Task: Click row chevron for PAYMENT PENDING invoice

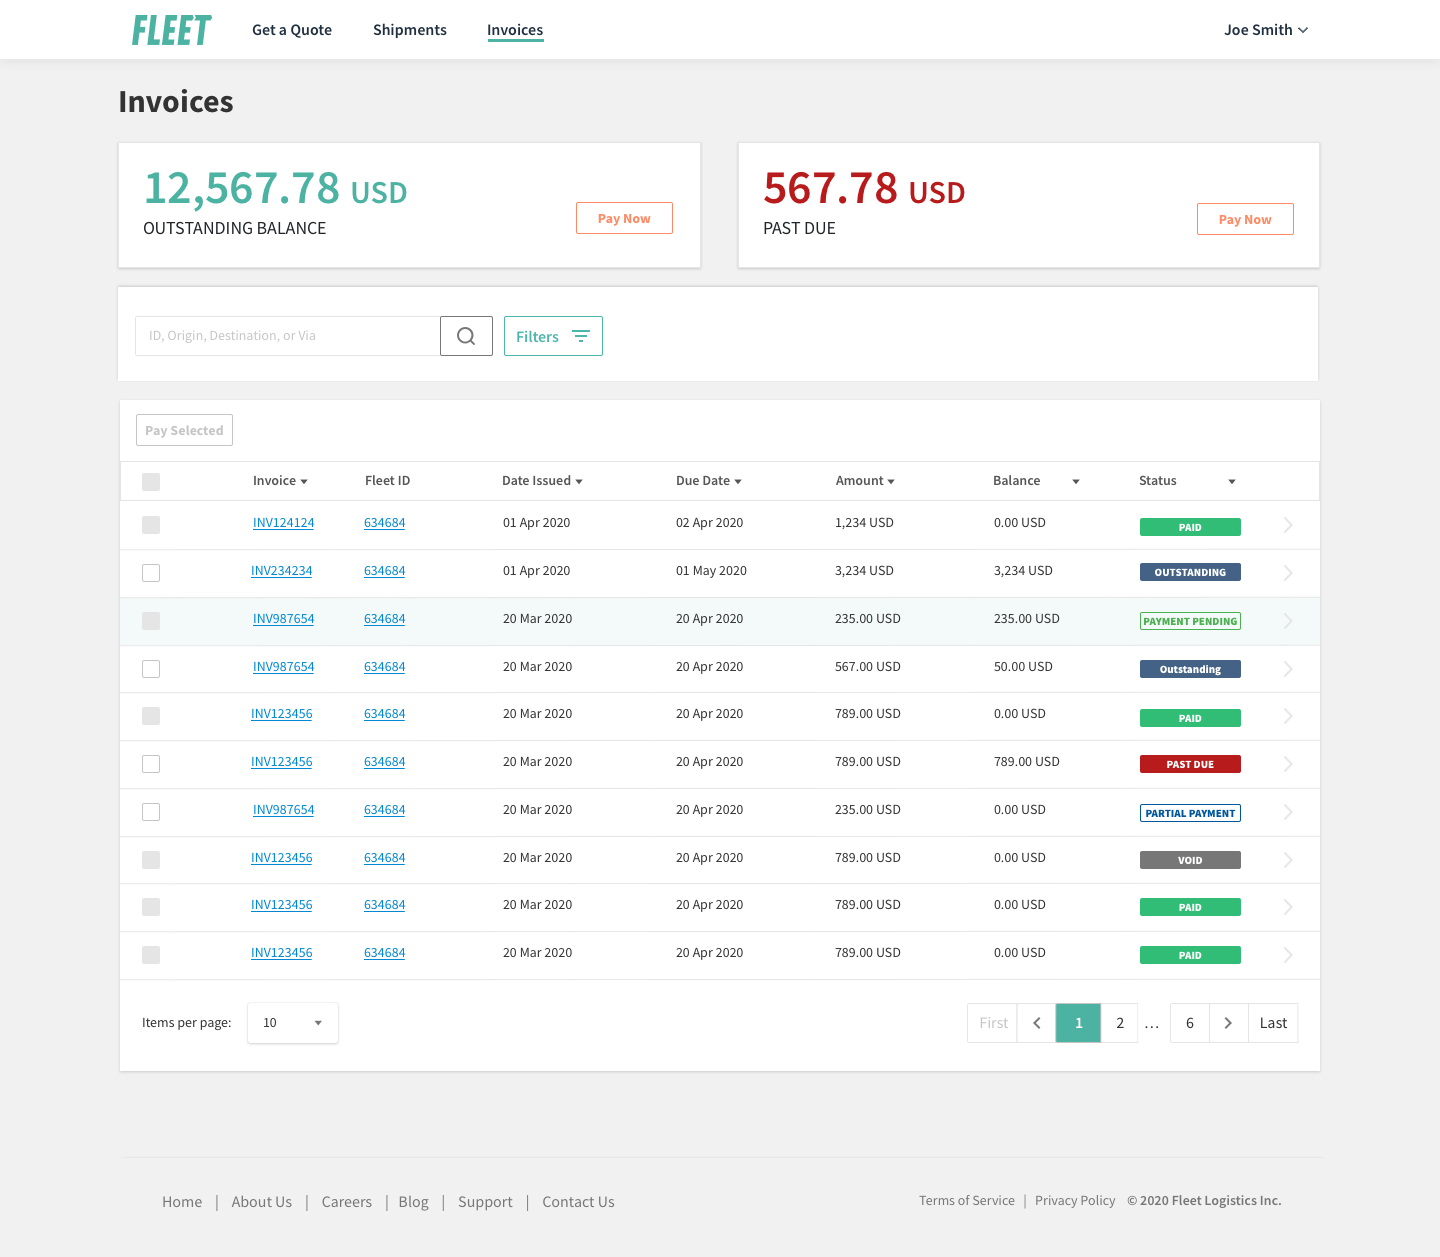Action: pos(1288,621)
